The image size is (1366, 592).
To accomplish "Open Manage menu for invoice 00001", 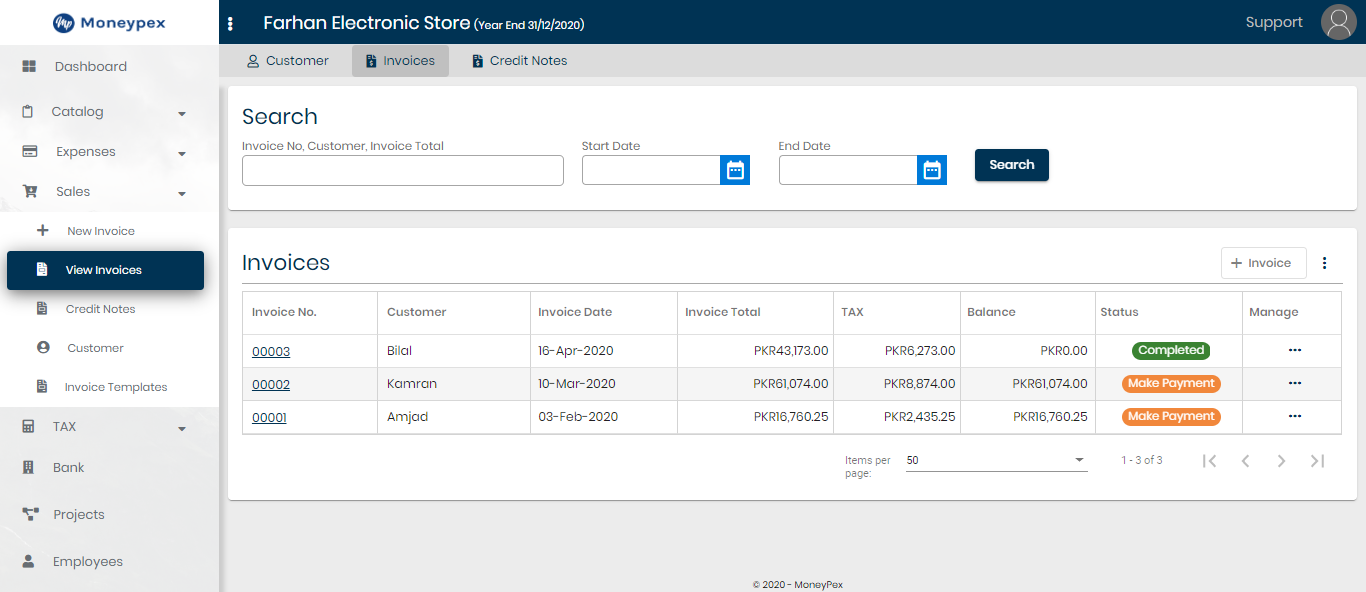I will coord(1295,416).
